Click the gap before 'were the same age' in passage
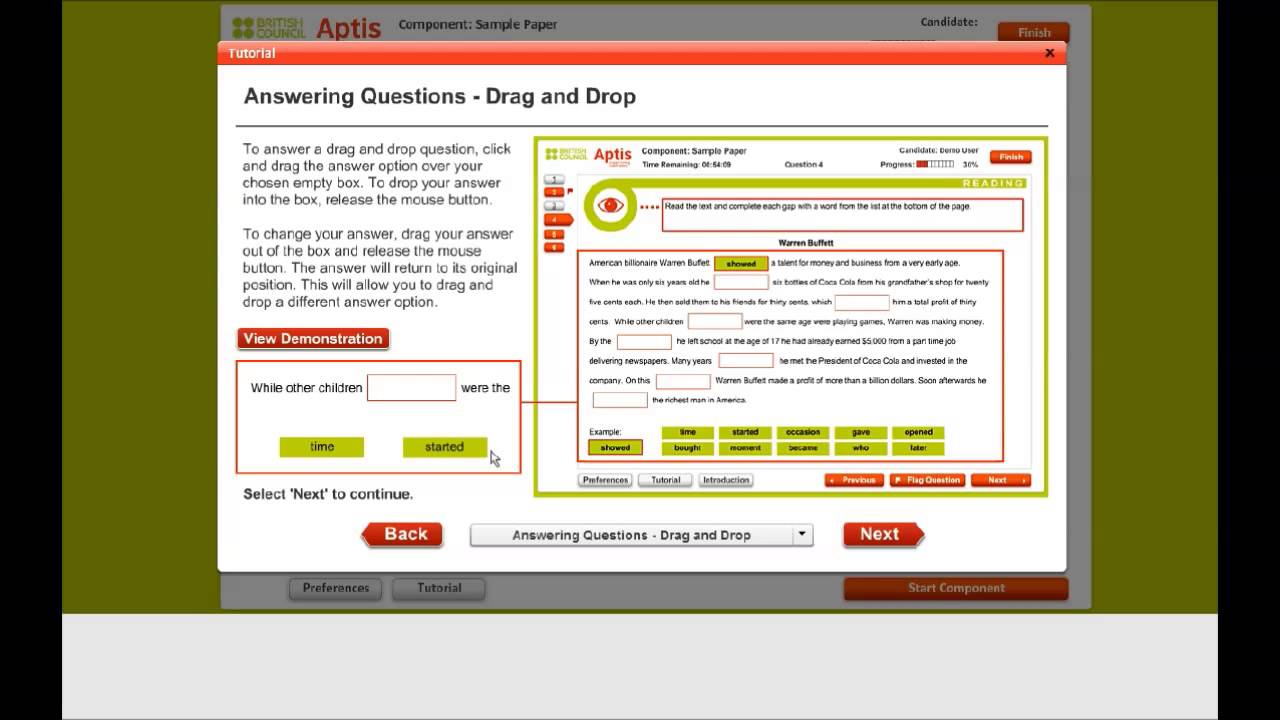The width and height of the screenshot is (1280, 720). (x=715, y=321)
